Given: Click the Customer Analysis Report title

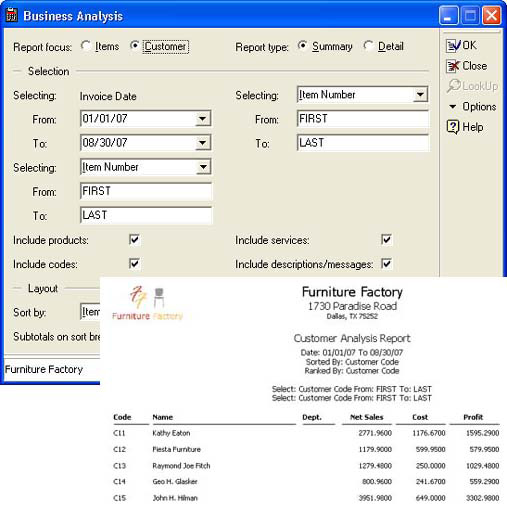Looking at the screenshot, I should tap(352, 338).
